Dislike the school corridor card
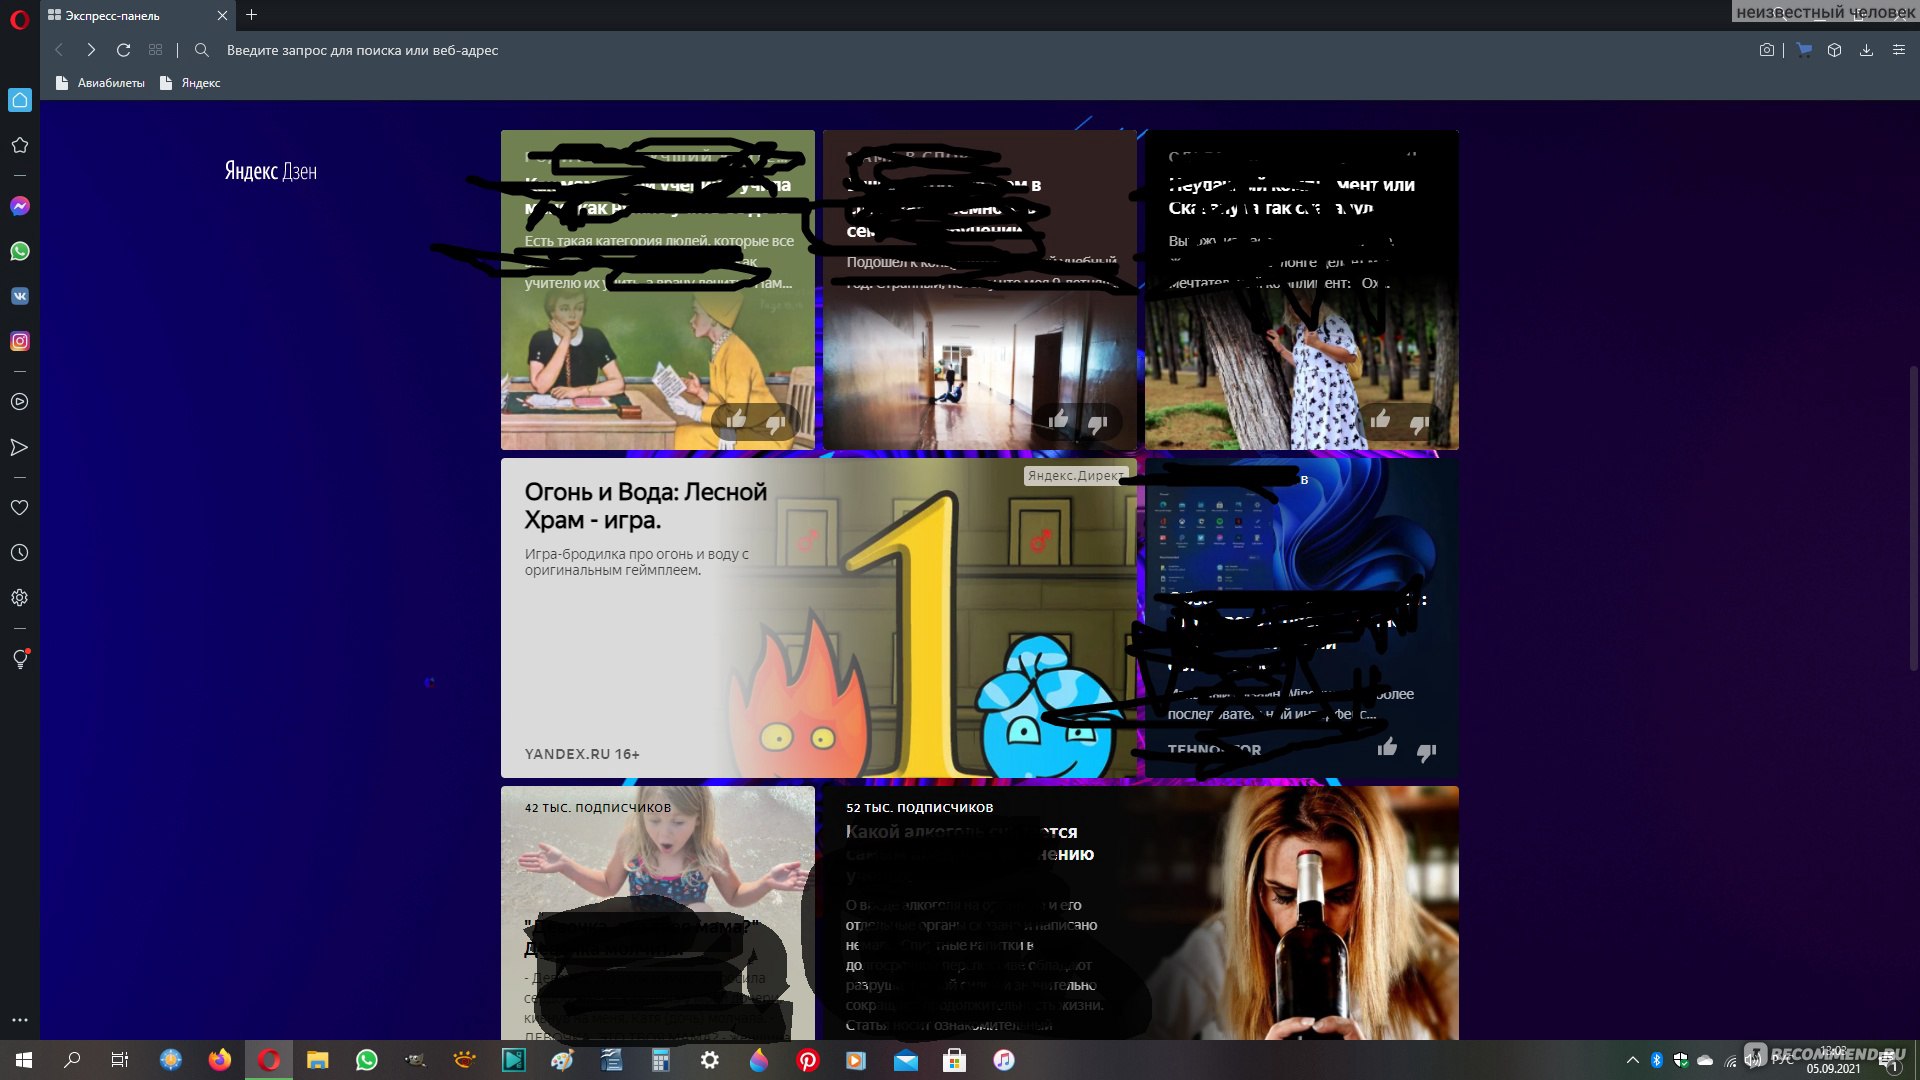Image resolution: width=1920 pixels, height=1080 pixels. click(x=1097, y=425)
